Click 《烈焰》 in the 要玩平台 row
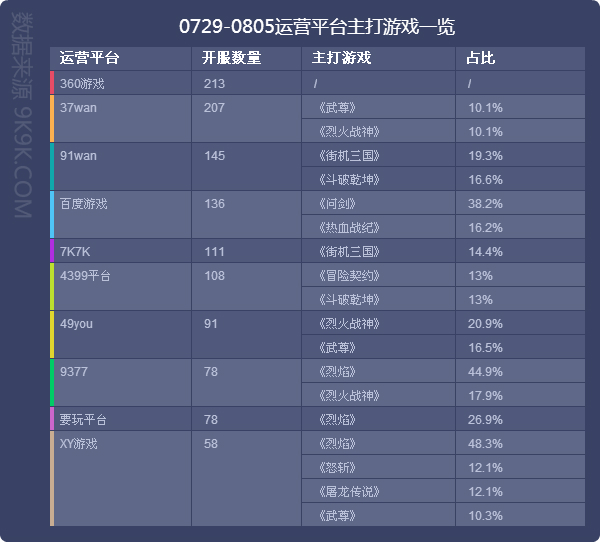Image resolution: width=600 pixels, height=542 pixels. tap(337, 420)
